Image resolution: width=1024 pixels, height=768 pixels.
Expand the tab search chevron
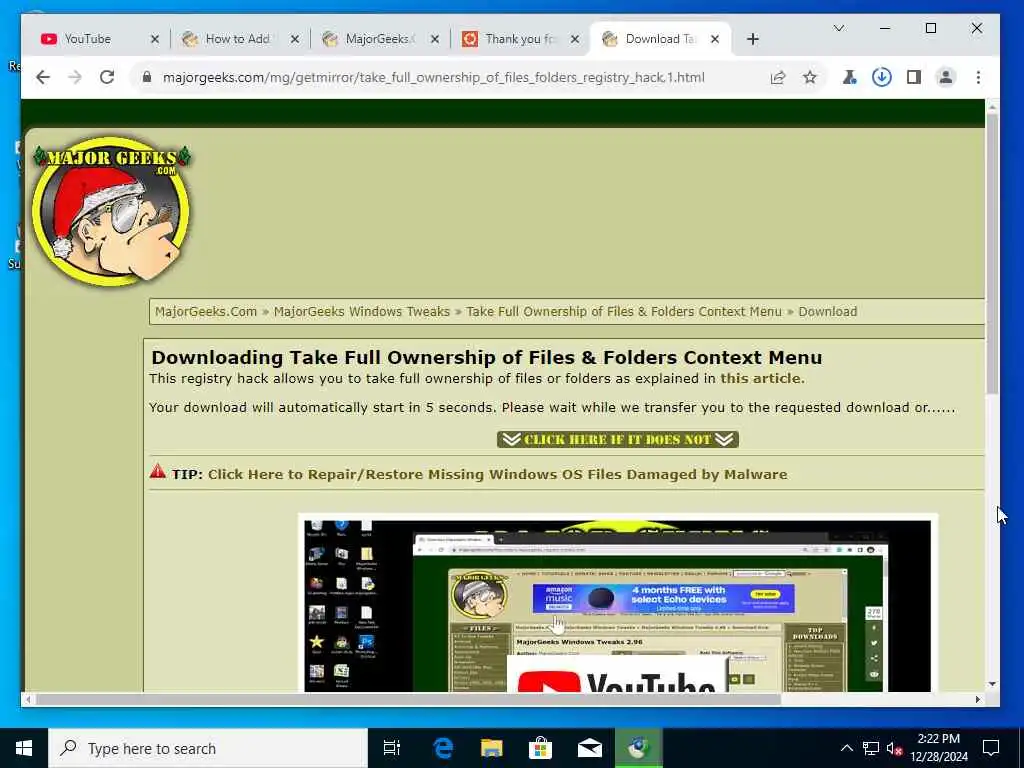point(839,28)
